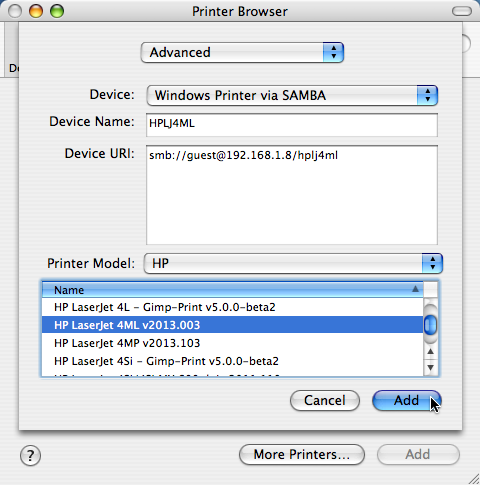
Task: Cancel the printer setup sheet
Action: [325, 400]
